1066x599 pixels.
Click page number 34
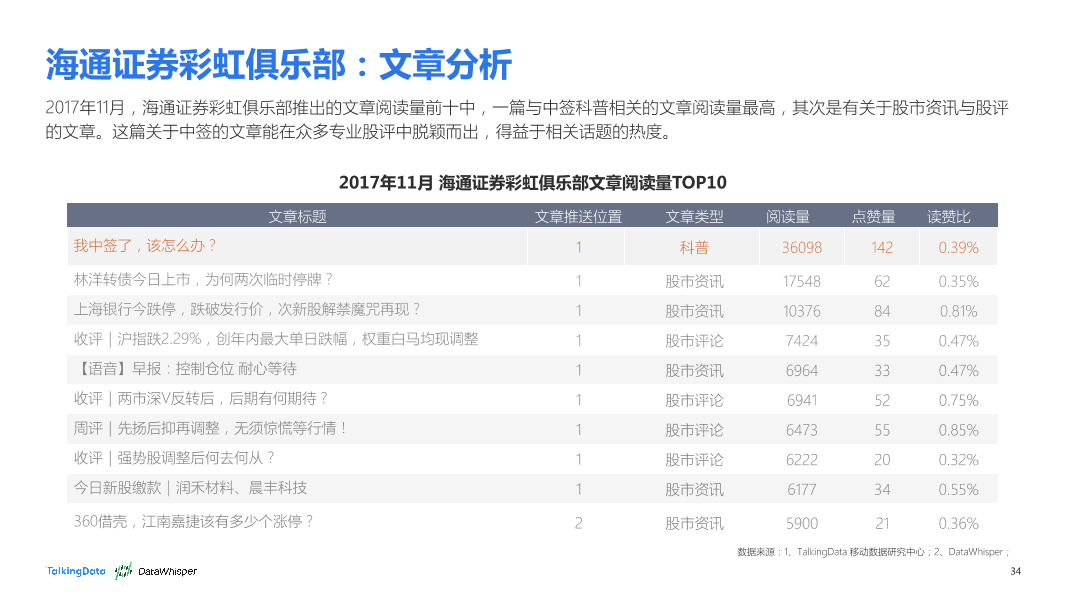[1015, 571]
